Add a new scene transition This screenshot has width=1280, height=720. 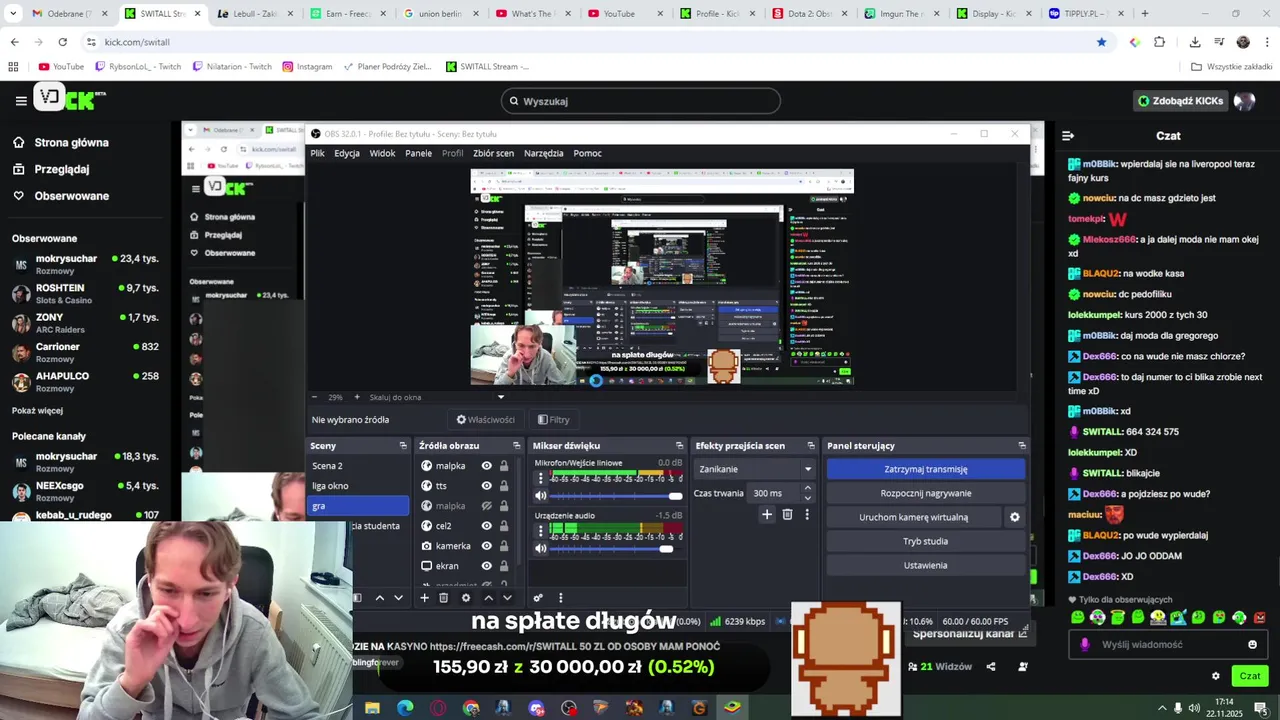pyautogui.click(x=767, y=515)
